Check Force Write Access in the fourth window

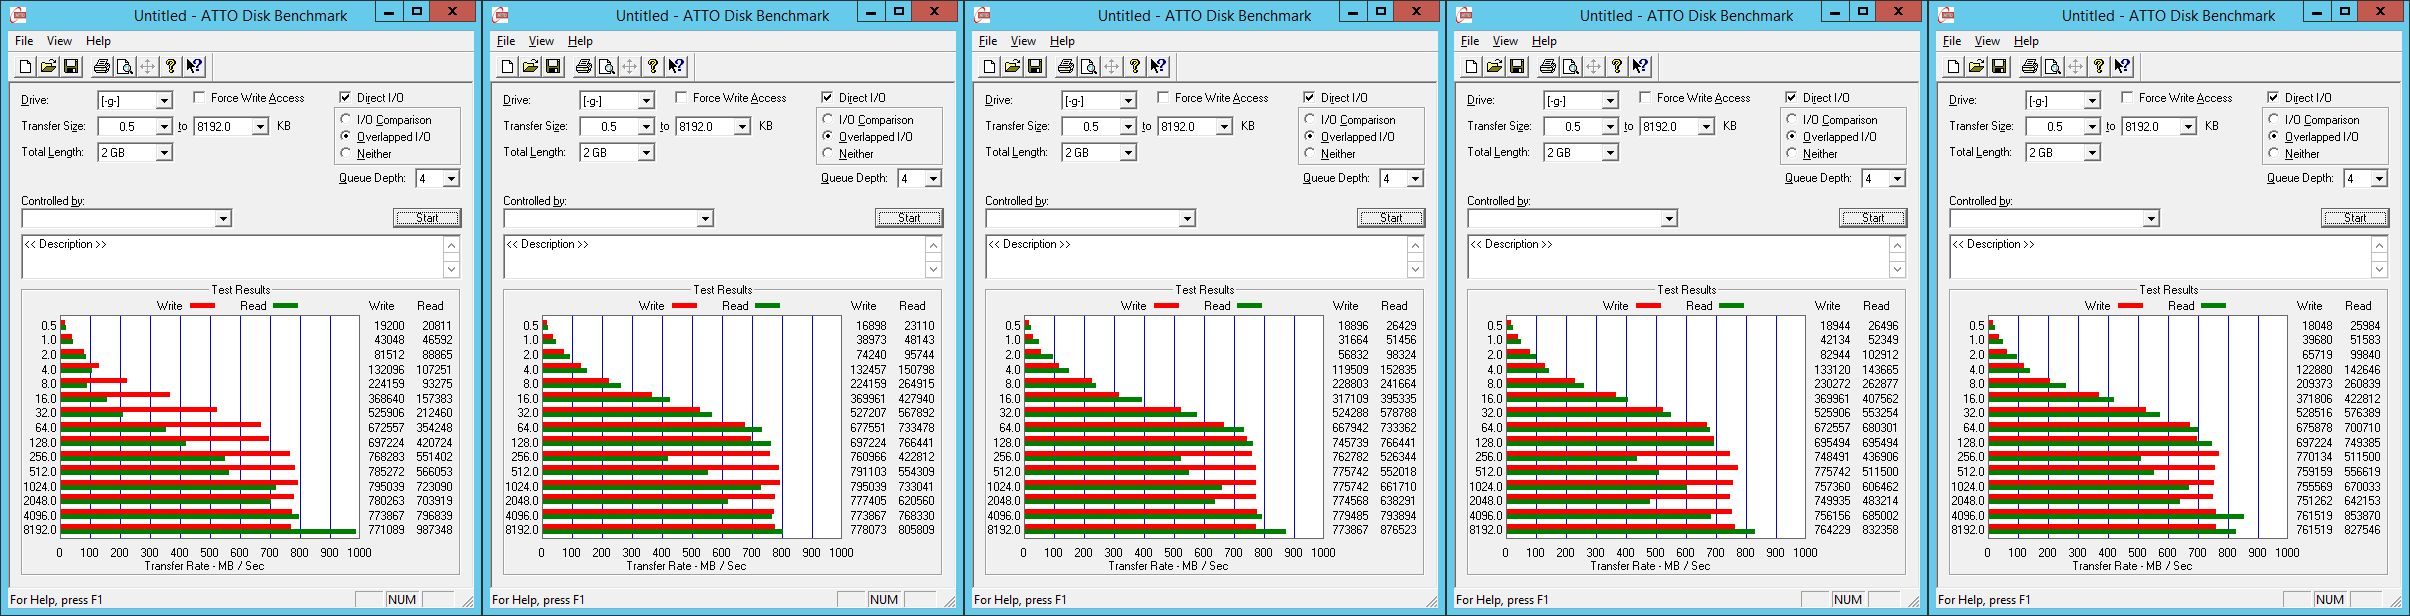[1645, 98]
